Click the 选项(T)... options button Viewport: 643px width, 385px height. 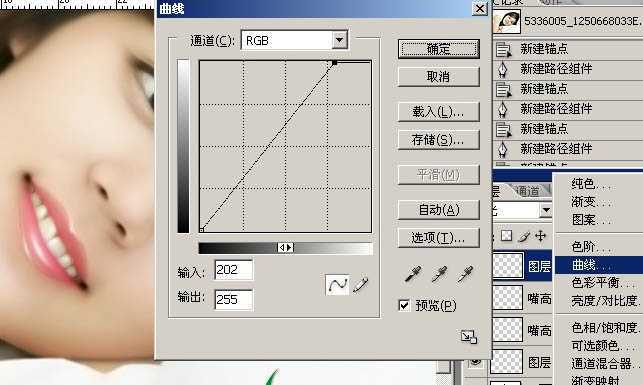pos(438,237)
